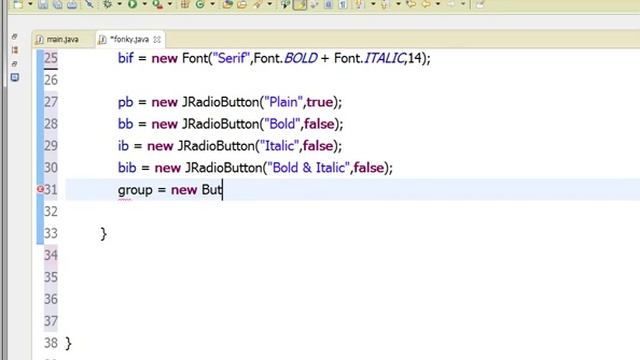
Task: Click the Debug bug icon in toolbar
Action: tap(108, 4)
